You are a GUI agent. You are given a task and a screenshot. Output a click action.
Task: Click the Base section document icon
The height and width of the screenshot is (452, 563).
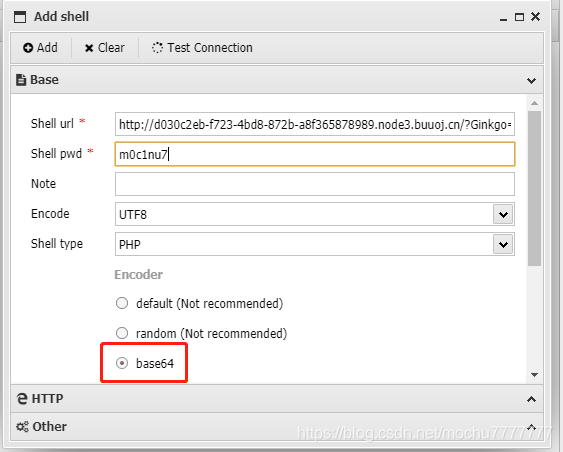[21, 80]
